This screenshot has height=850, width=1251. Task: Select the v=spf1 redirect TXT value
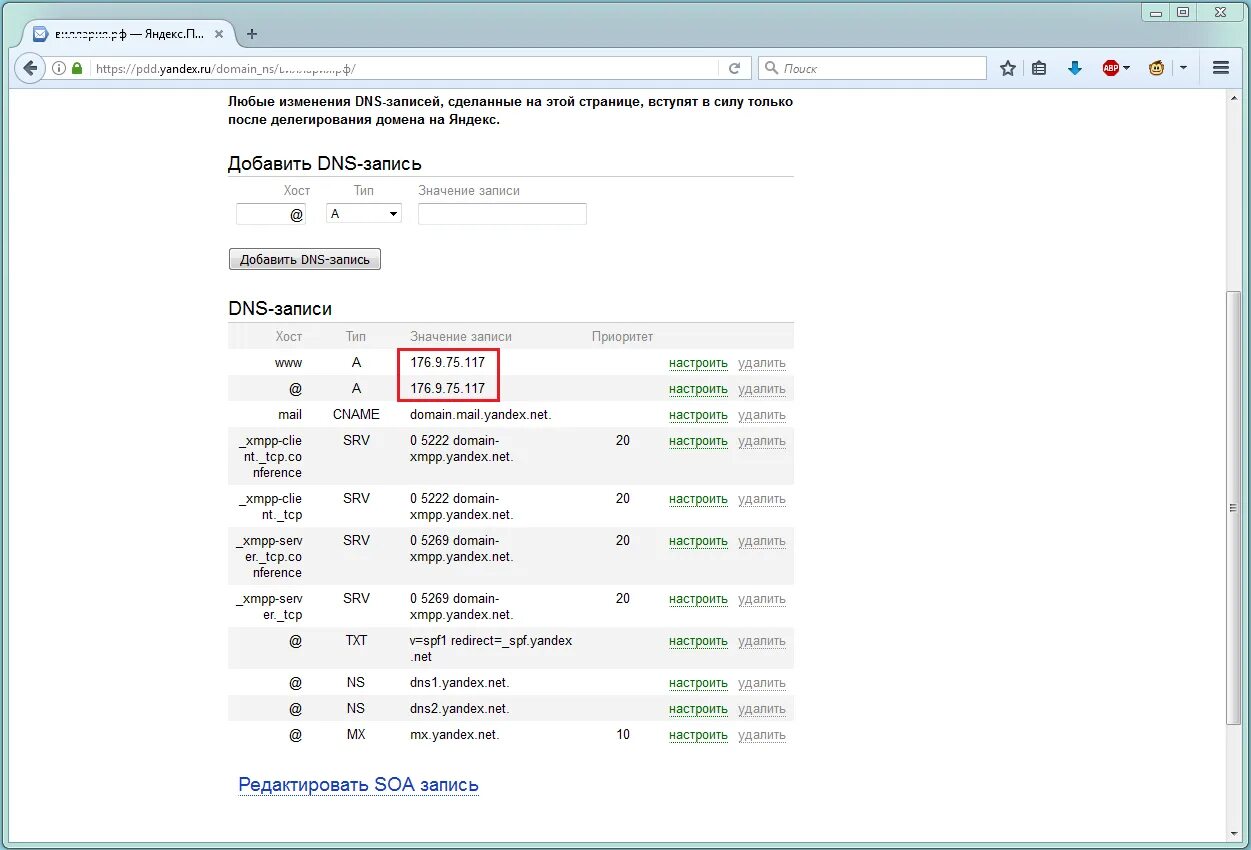click(x=491, y=648)
